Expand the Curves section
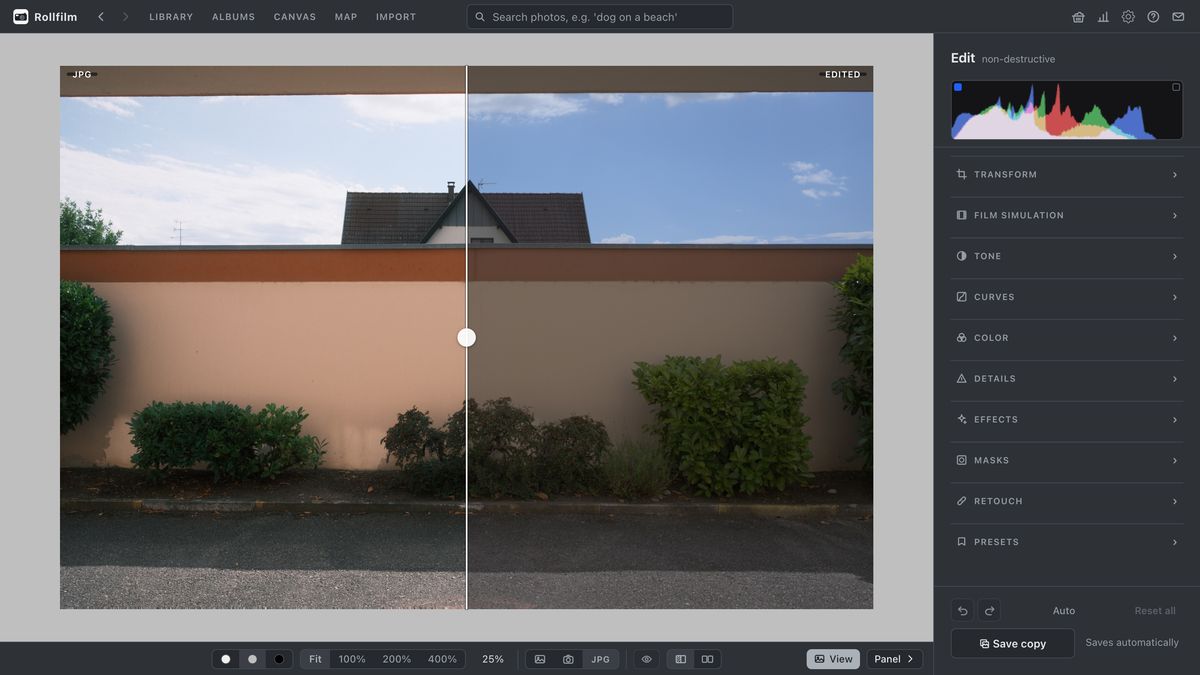Screen dimensions: 1200x675 pos(1067,297)
